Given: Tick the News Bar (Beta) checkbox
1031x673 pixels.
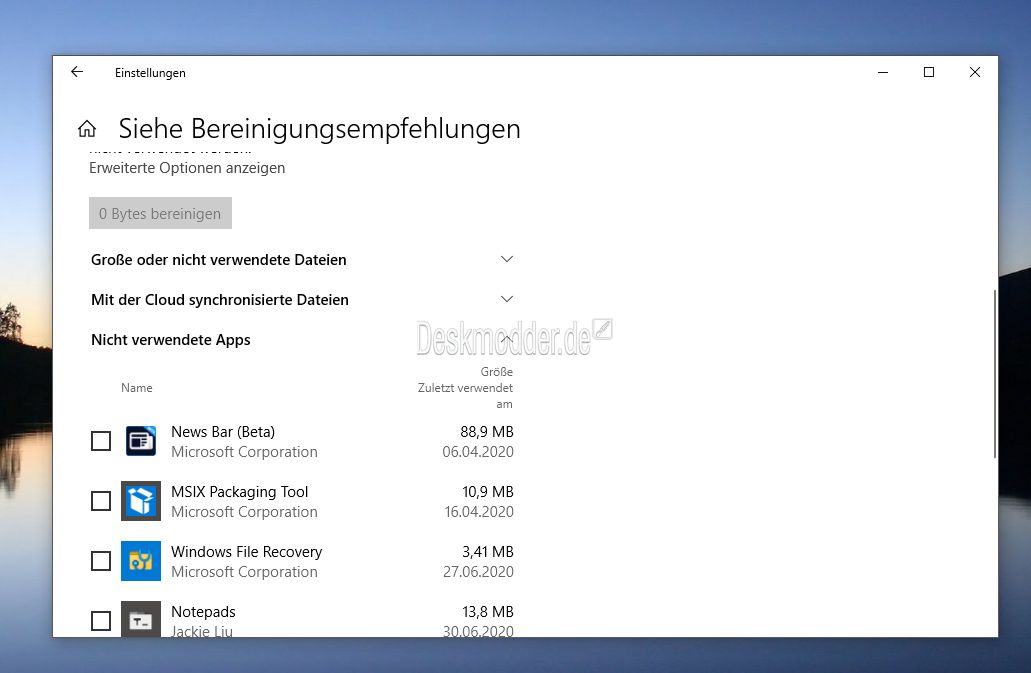Looking at the screenshot, I should pyautogui.click(x=101, y=441).
